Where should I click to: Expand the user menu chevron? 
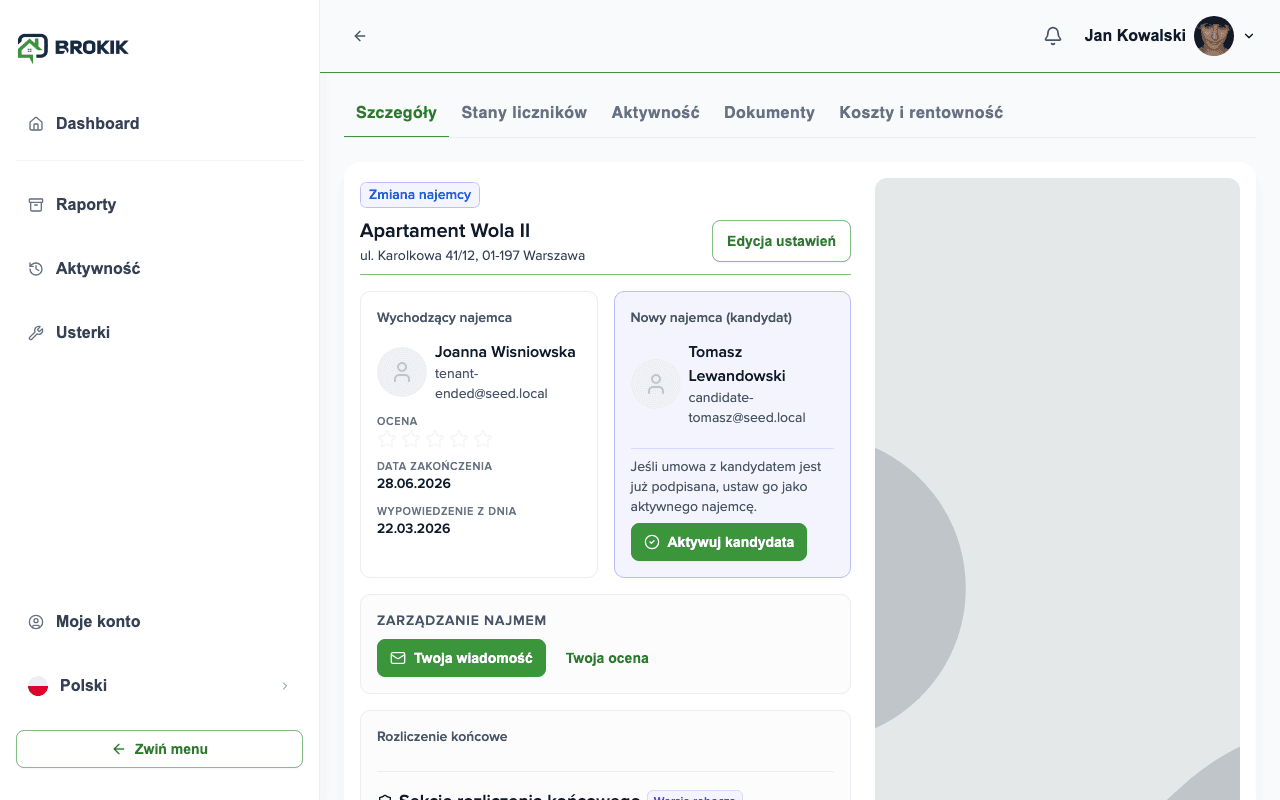coord(1249,36)
